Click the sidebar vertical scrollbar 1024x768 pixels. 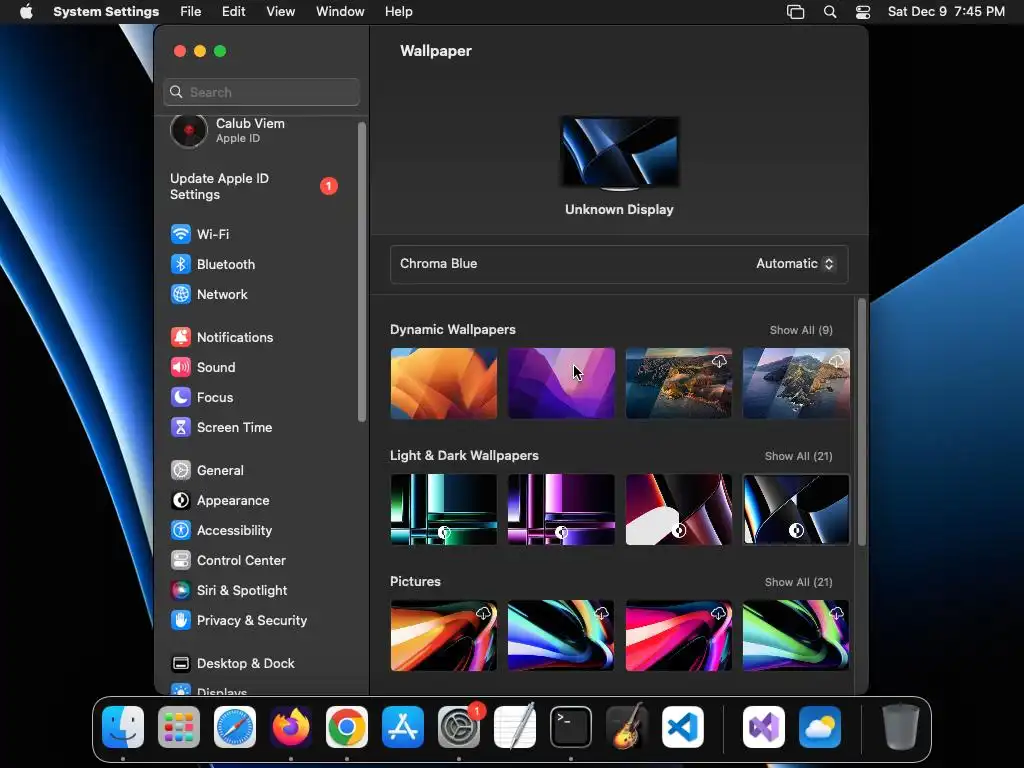click(x=362, y=272)
